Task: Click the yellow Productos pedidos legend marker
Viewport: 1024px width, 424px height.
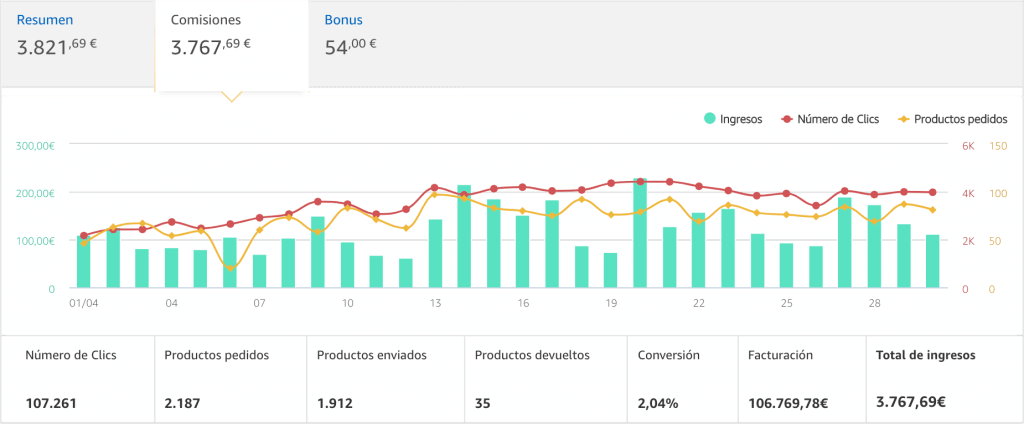Action: [904, 120]
